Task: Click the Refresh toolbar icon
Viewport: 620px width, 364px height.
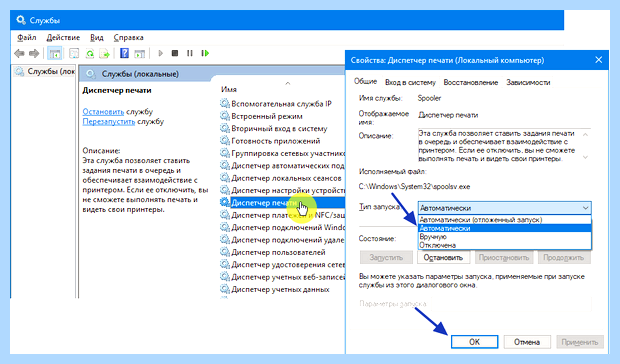Action: tap(90, 53)
